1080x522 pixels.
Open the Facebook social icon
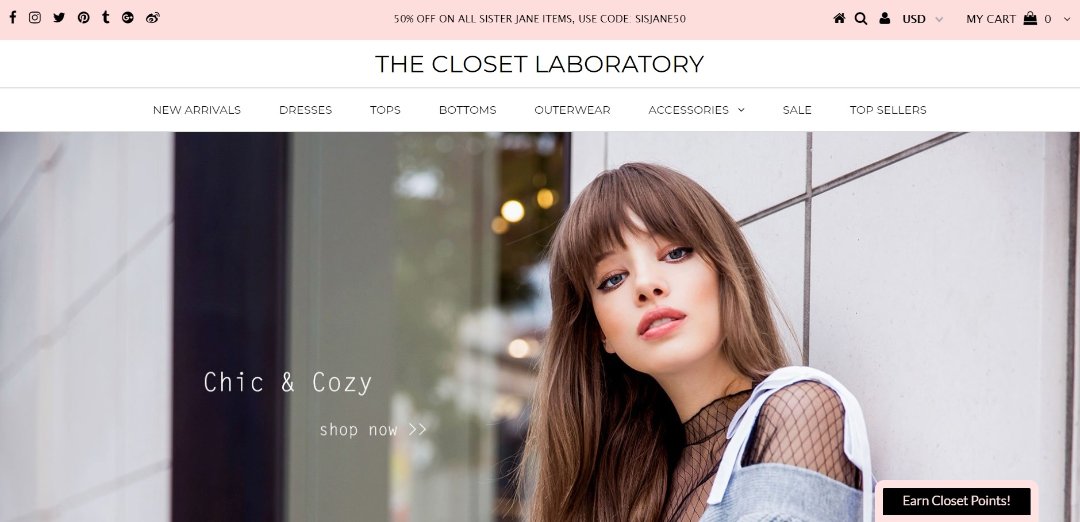point(12,18)
